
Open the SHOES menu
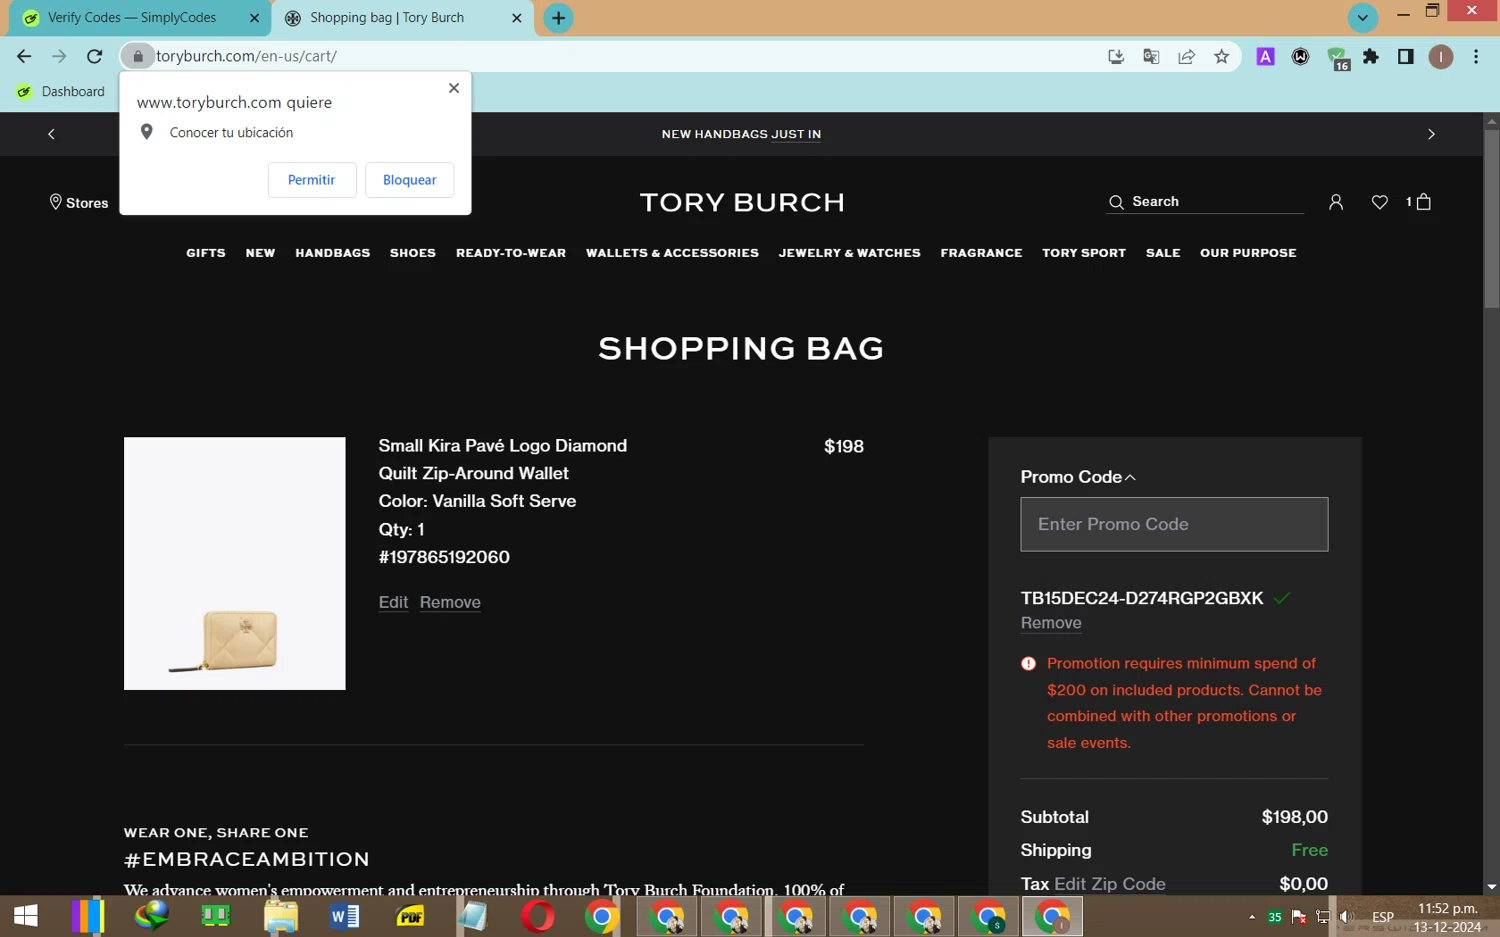point(413,253)
